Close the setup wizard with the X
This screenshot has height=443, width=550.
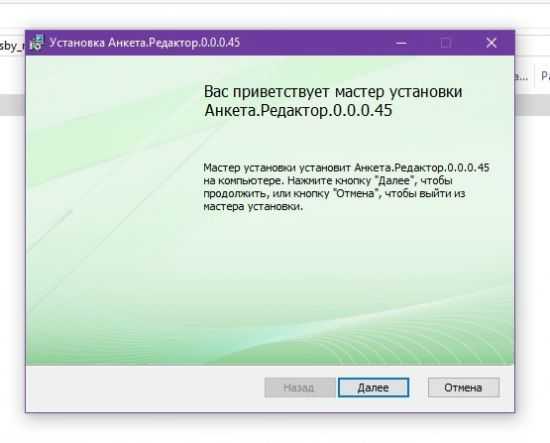491,43
